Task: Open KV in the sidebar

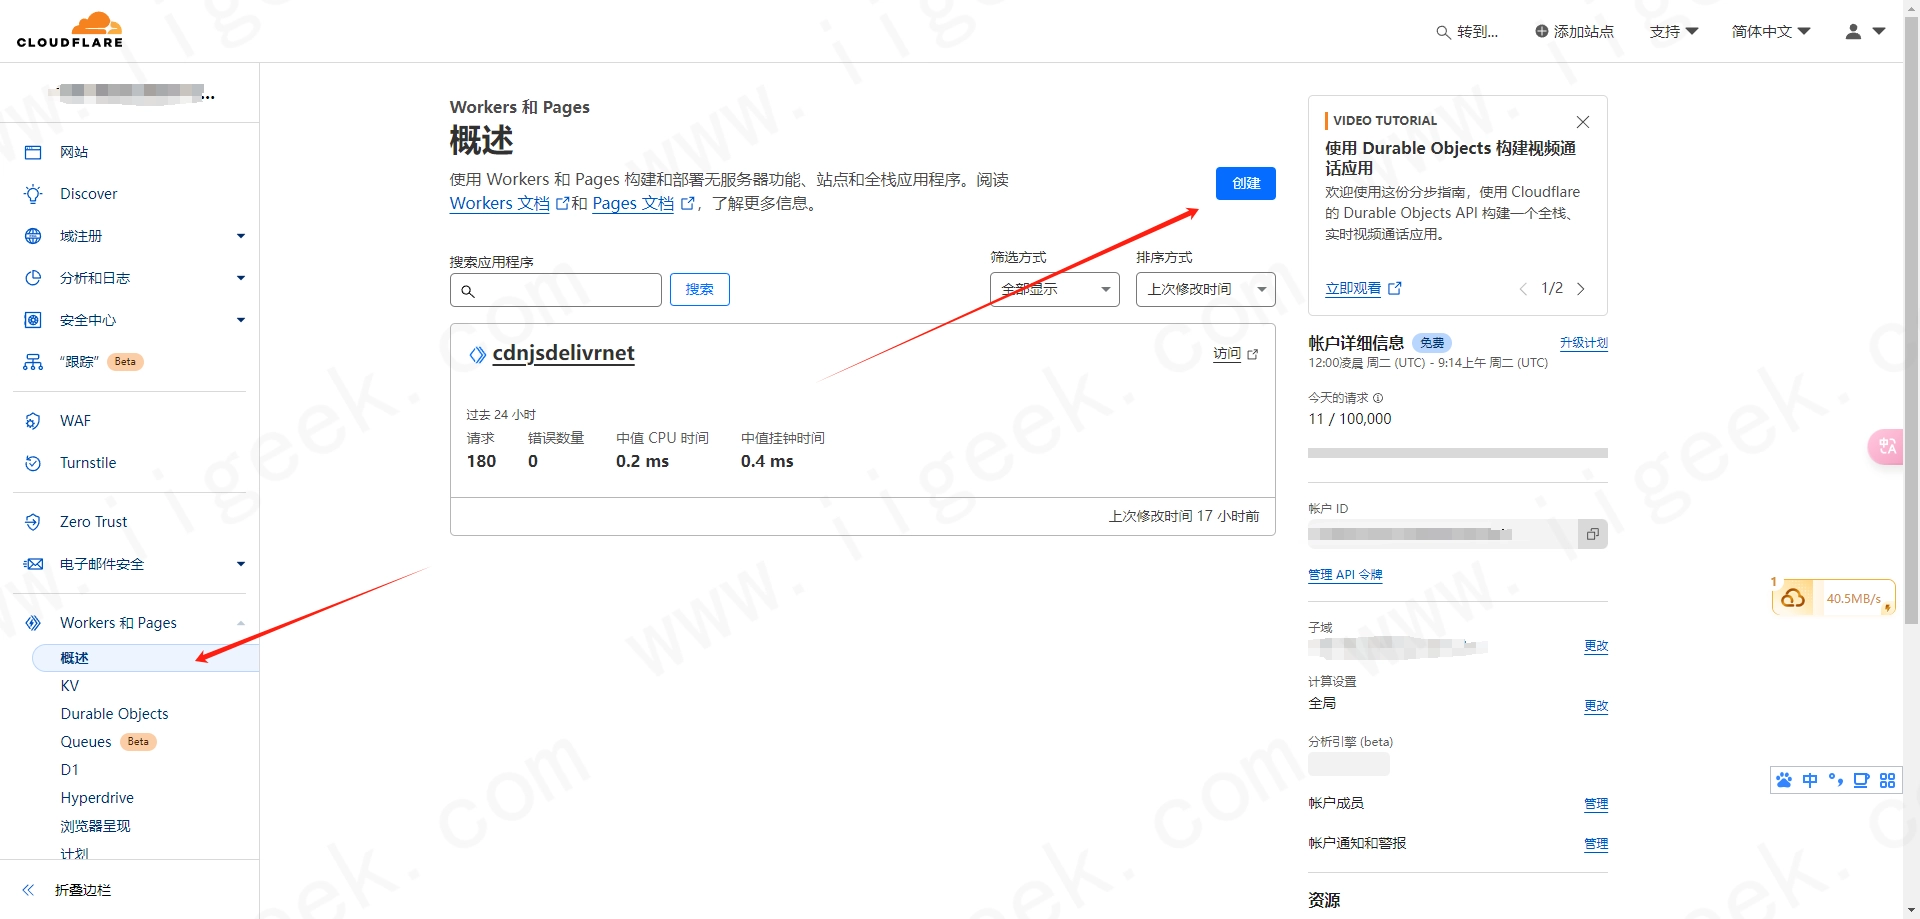Action: [70, 686]
